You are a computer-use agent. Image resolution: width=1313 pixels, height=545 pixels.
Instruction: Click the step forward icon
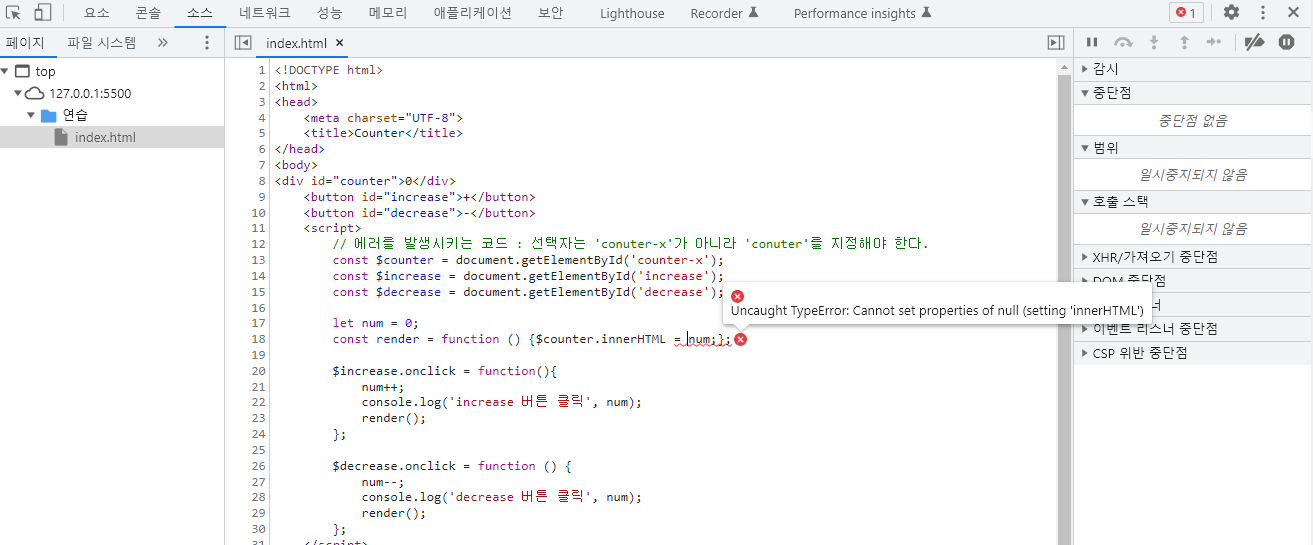pos(1214,42)
